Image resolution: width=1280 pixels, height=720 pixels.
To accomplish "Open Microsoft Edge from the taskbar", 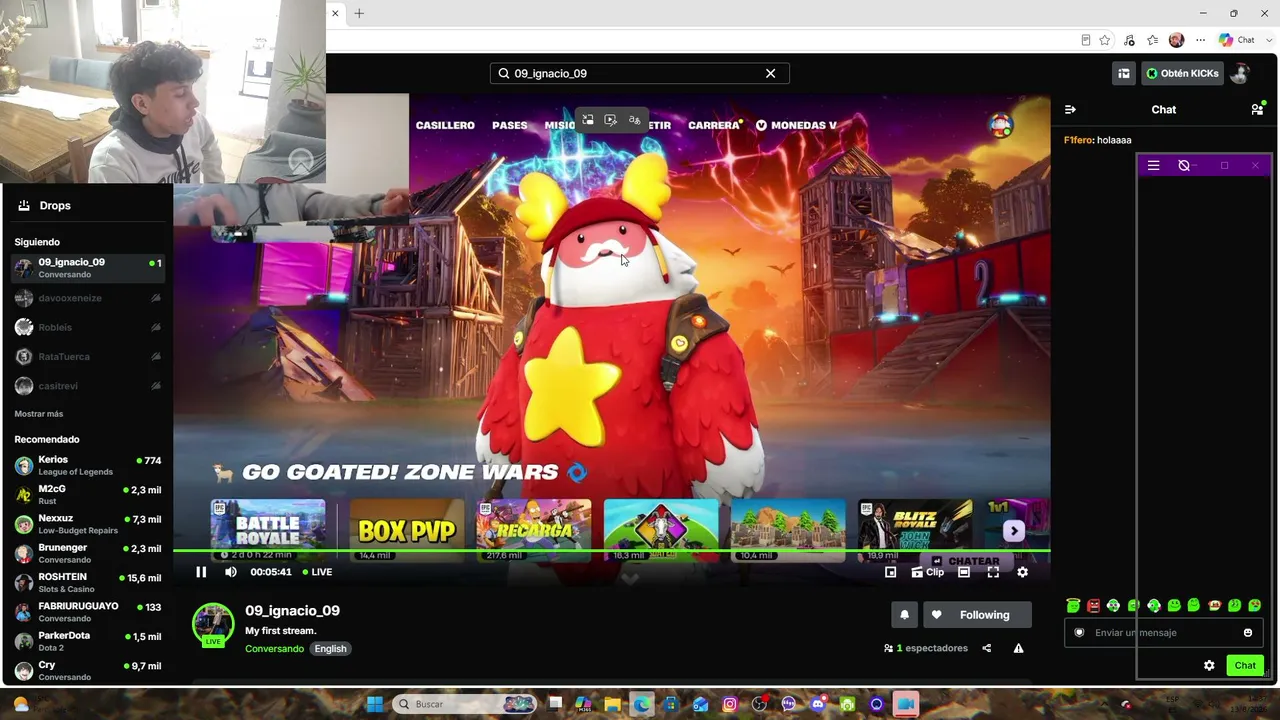I will click(x=641, y=704).
